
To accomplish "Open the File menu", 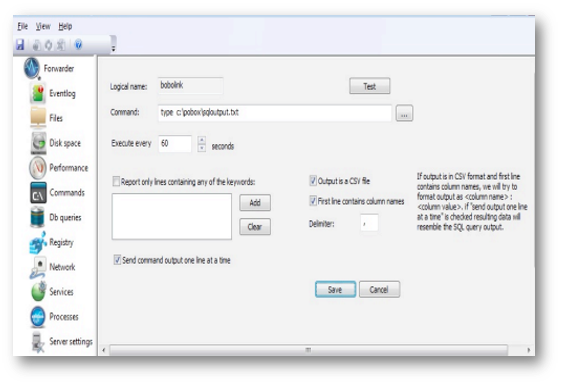I will (23, 26).
